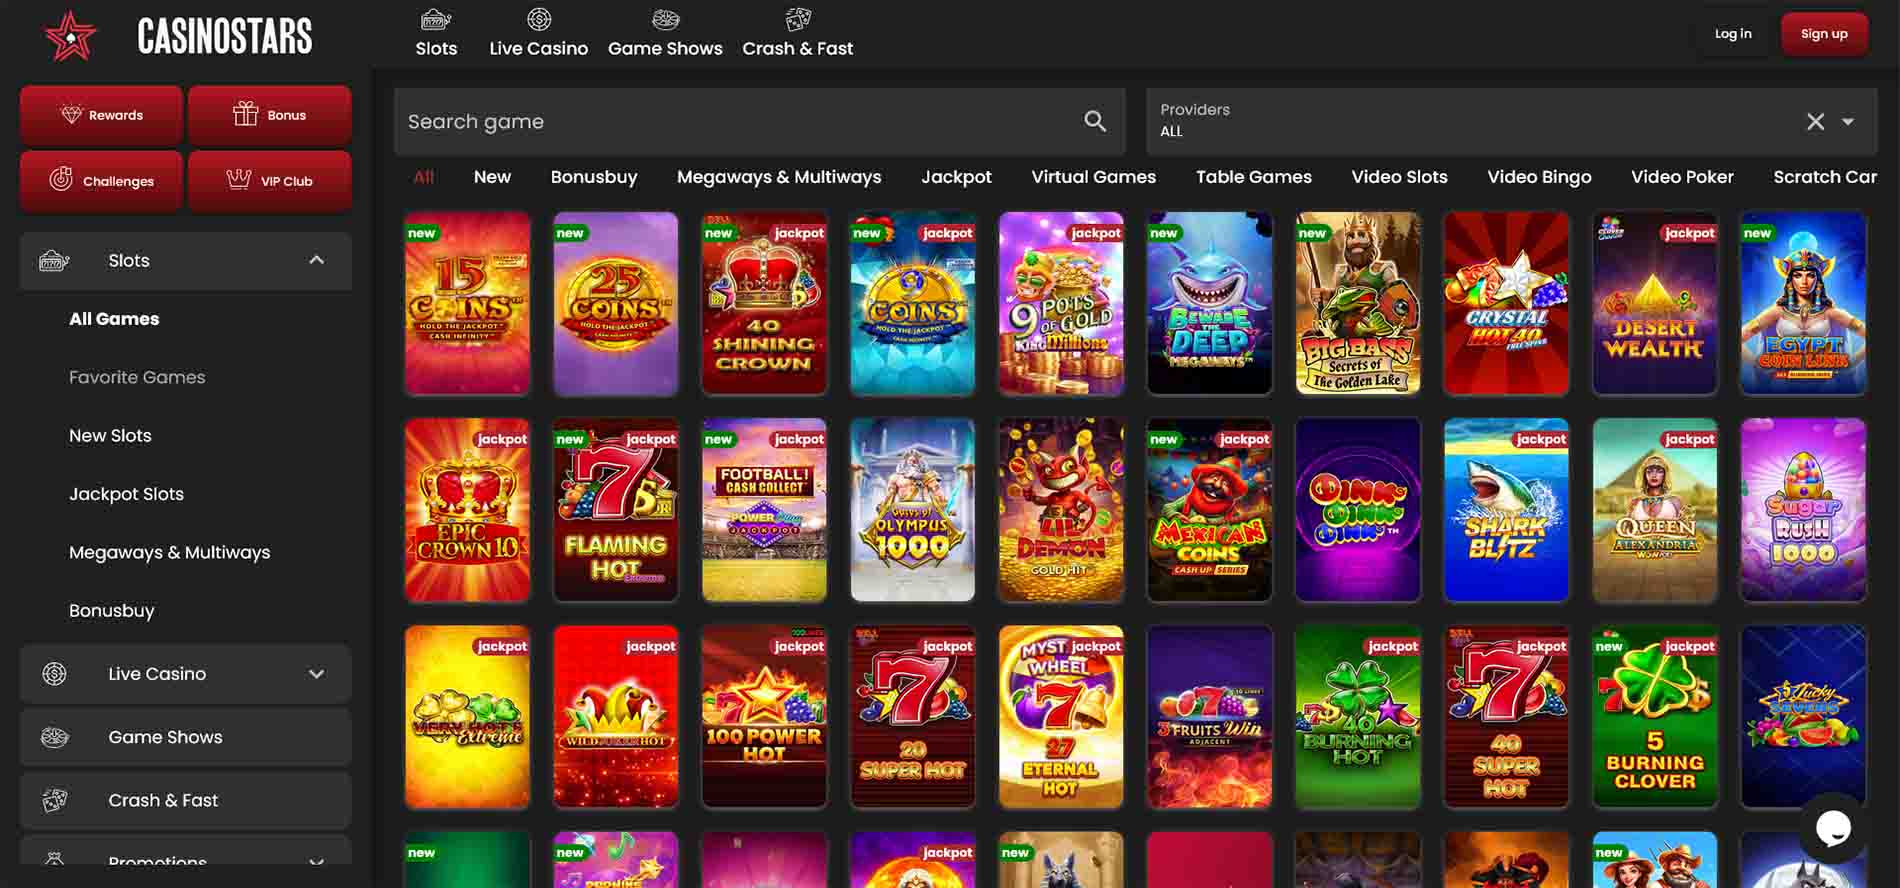
Task: Open the Mexican Coins game
Action: tap(1209, 510)
